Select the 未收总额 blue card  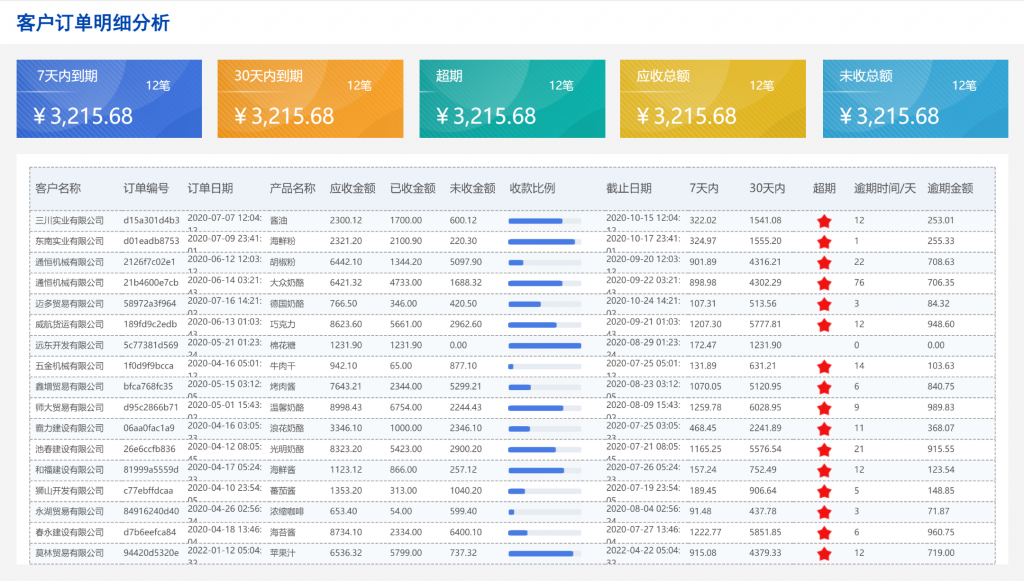pyautogui.click(x=916, y=99)
